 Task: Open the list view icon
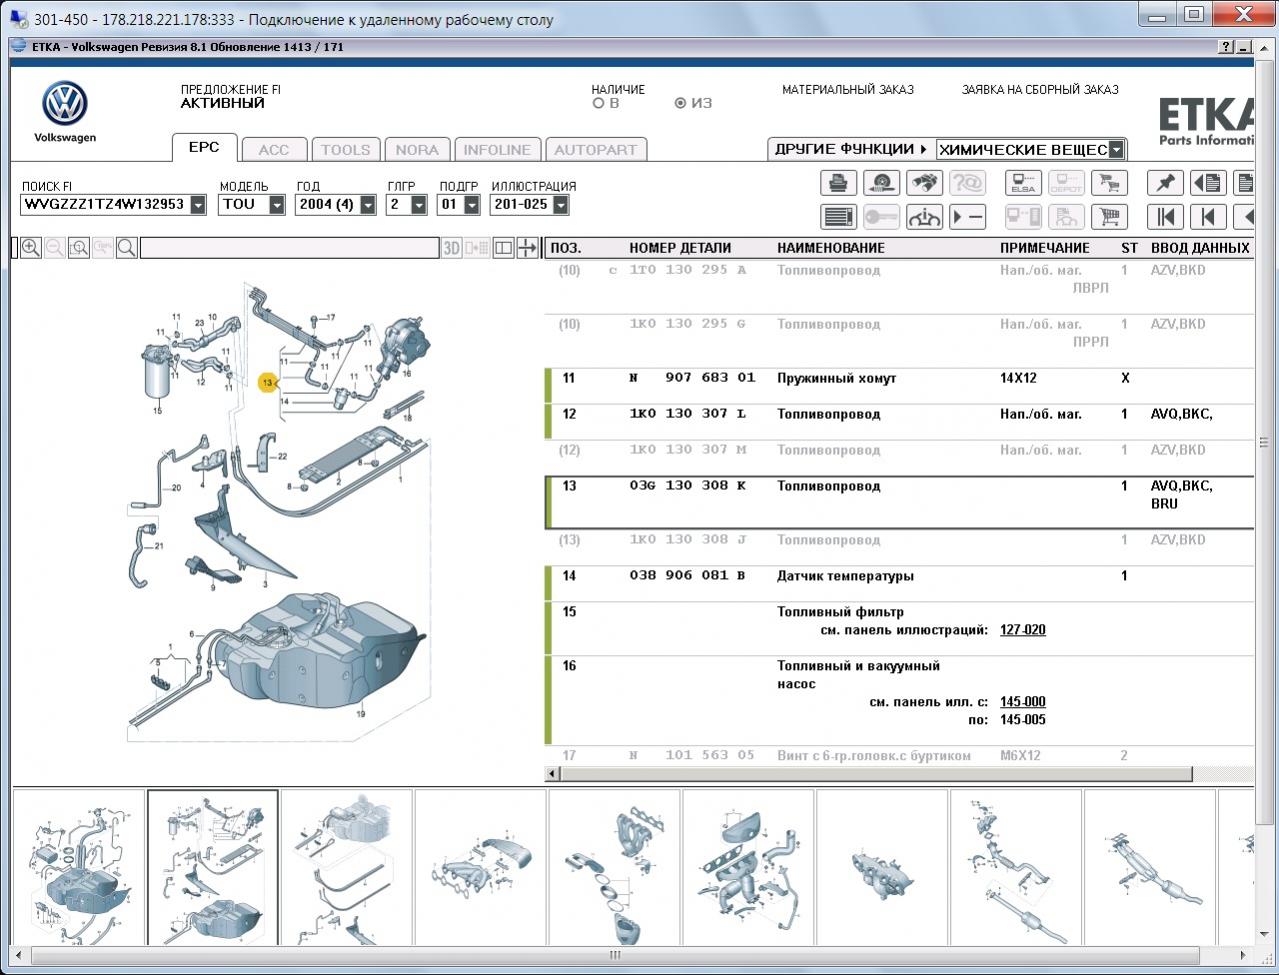(838, 216)
